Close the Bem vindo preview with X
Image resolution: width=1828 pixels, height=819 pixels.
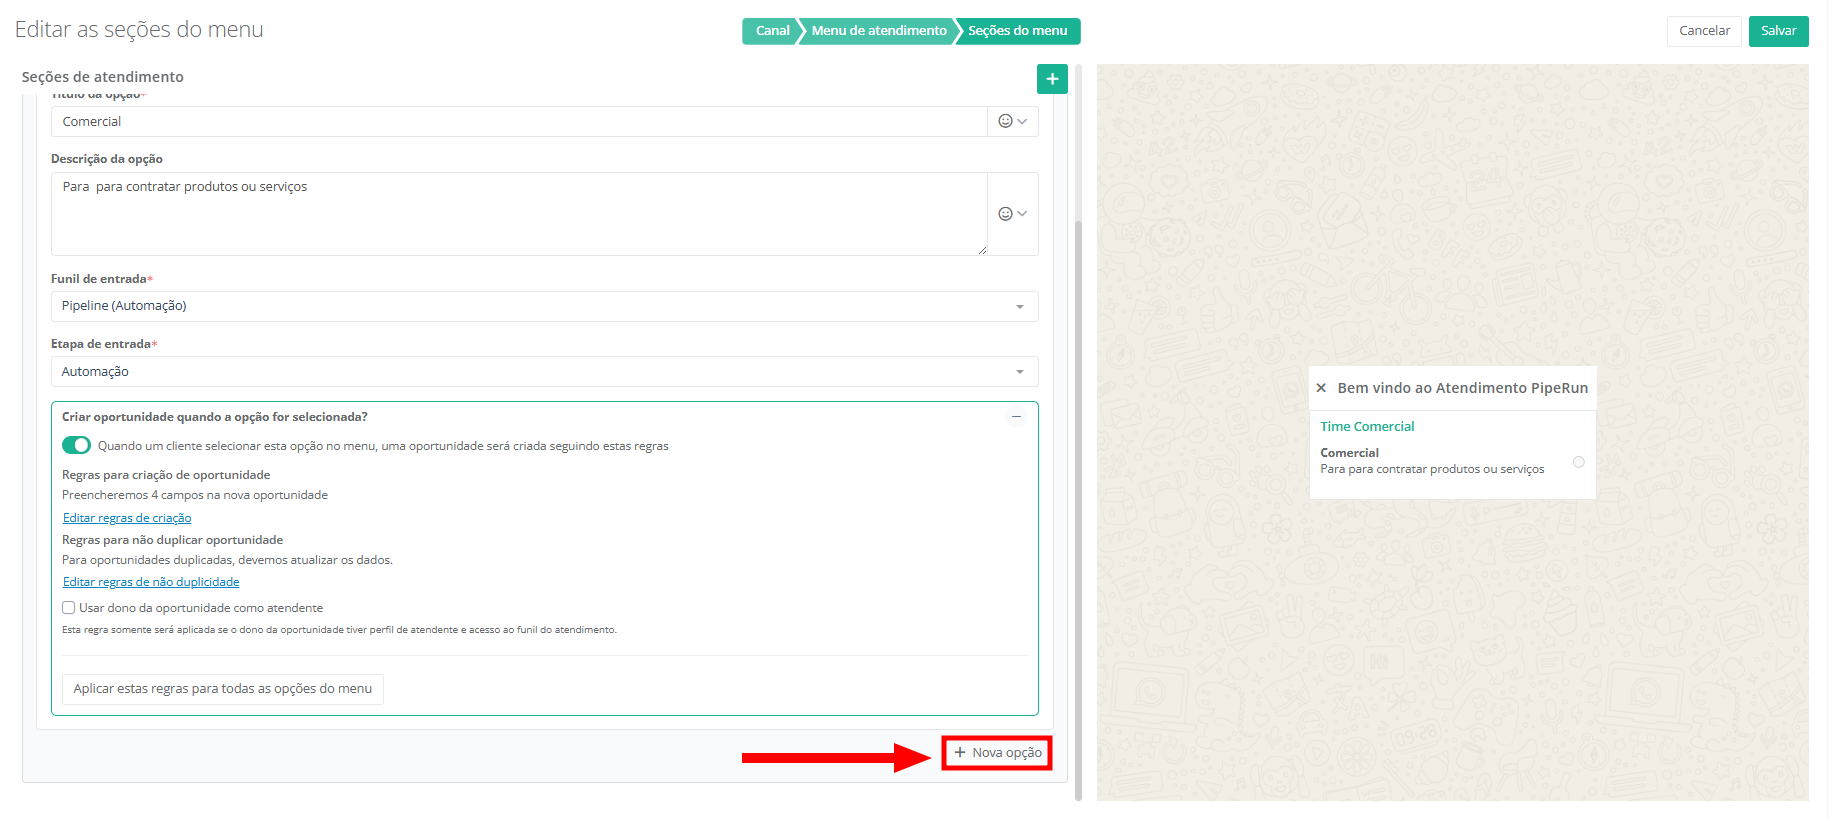point(1321,388)
